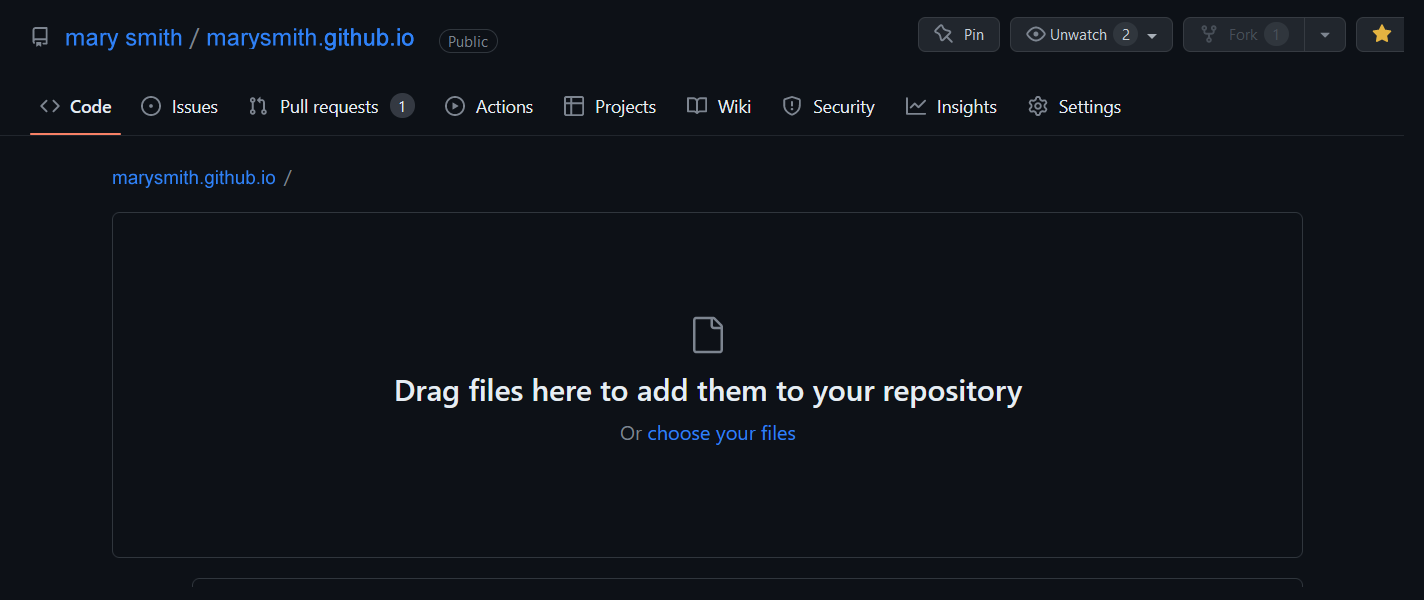
Task: View the Insights tab
Action: (x=951, y=107)
